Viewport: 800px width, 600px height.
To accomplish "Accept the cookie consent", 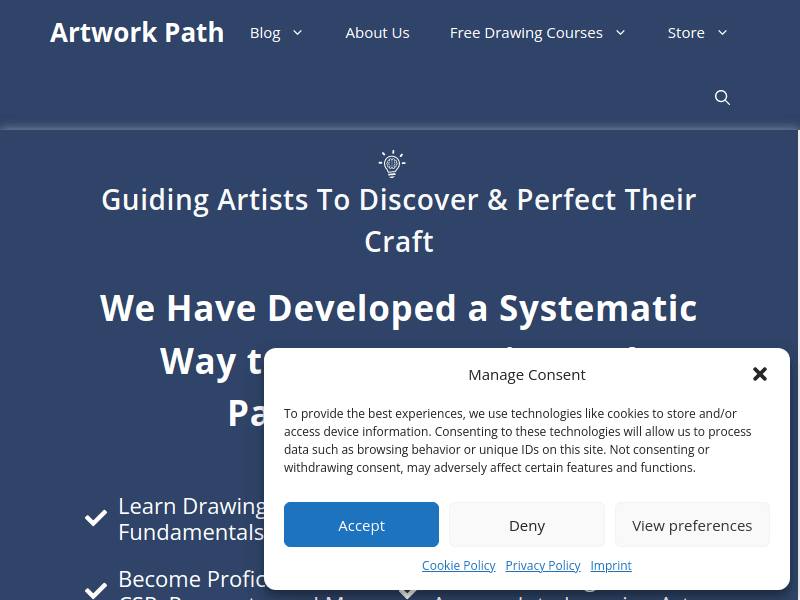I will pyautogui.click(x=361, y=524).
